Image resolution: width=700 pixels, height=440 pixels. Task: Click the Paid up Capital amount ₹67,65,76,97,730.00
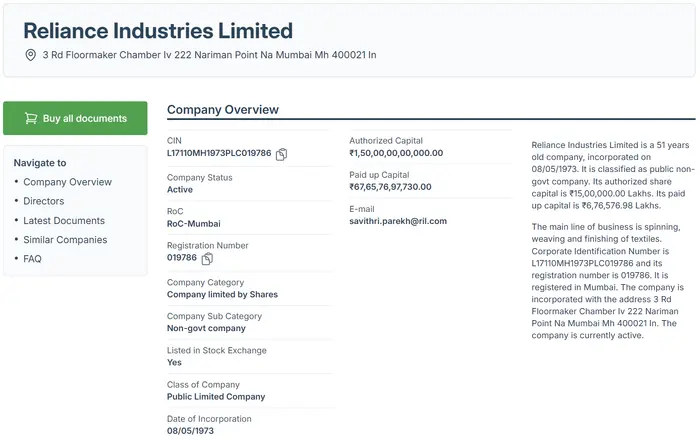[390, 187]
